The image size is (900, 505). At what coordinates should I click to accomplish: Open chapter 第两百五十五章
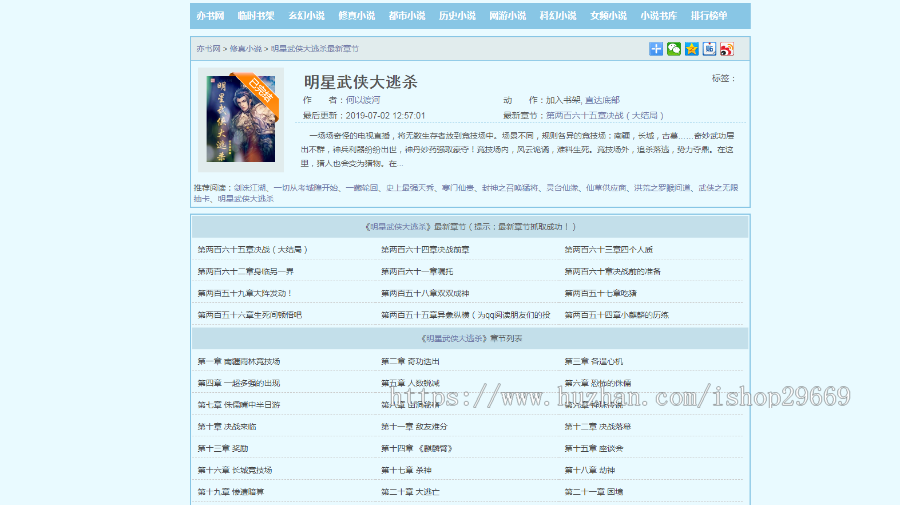[x=465, y=315]
